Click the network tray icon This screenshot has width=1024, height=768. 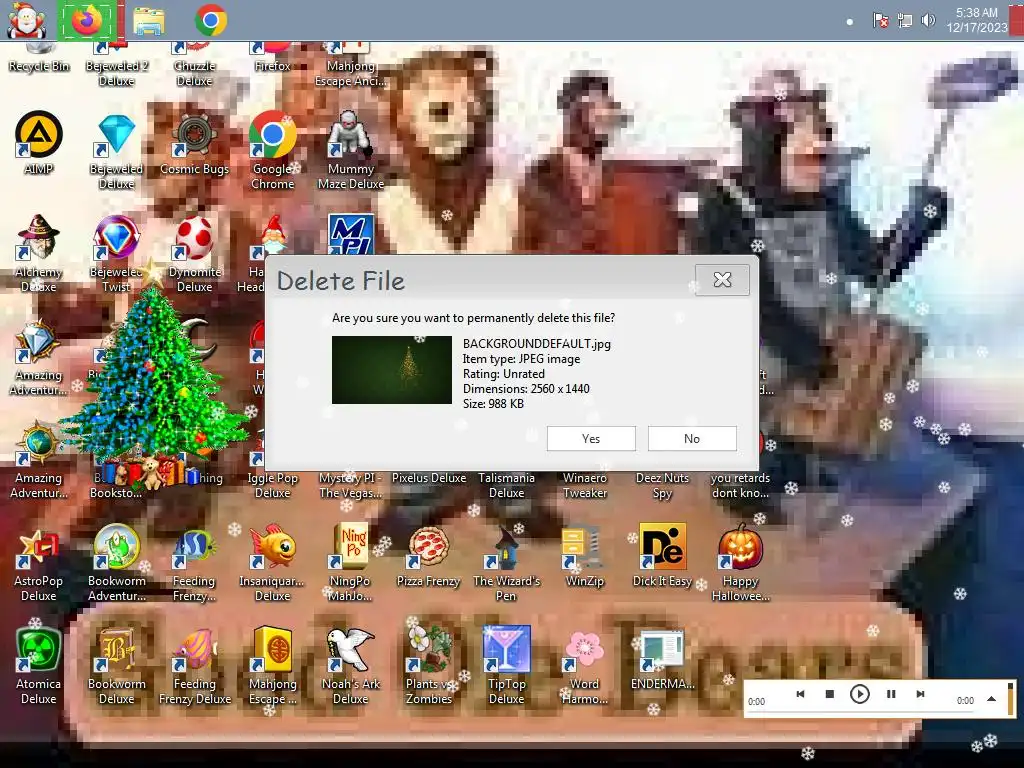pyautogui.click(x=904, y=20)
